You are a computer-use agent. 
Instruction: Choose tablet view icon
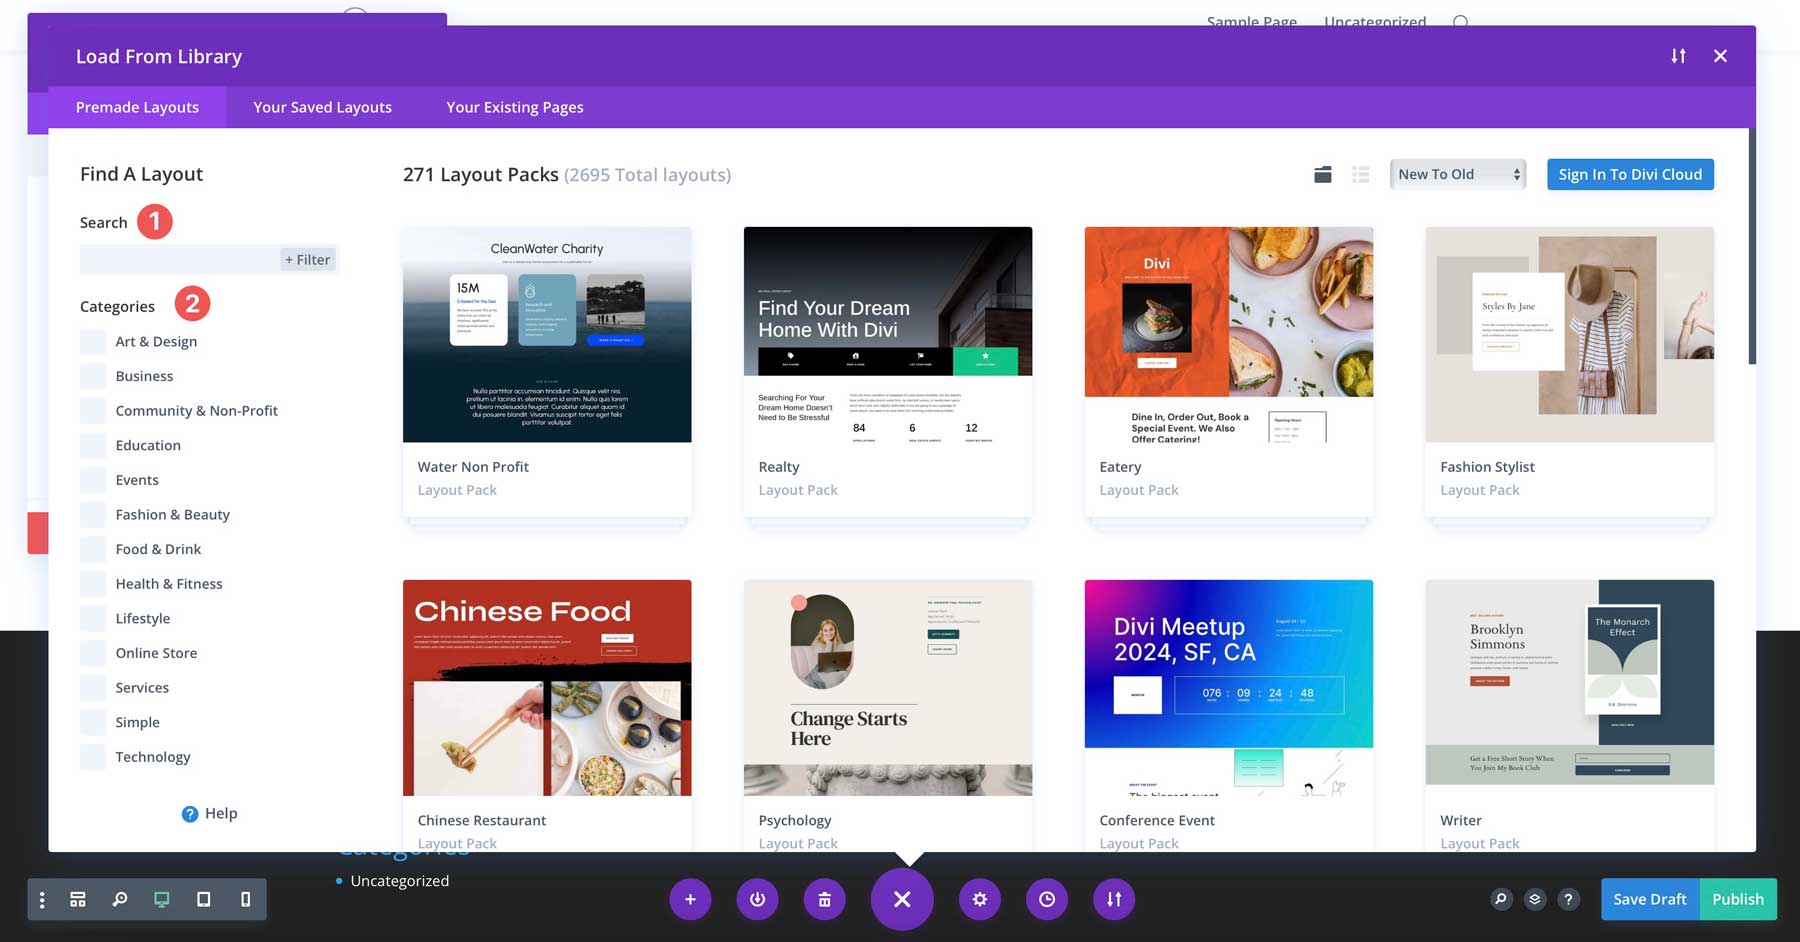[204, 899]
